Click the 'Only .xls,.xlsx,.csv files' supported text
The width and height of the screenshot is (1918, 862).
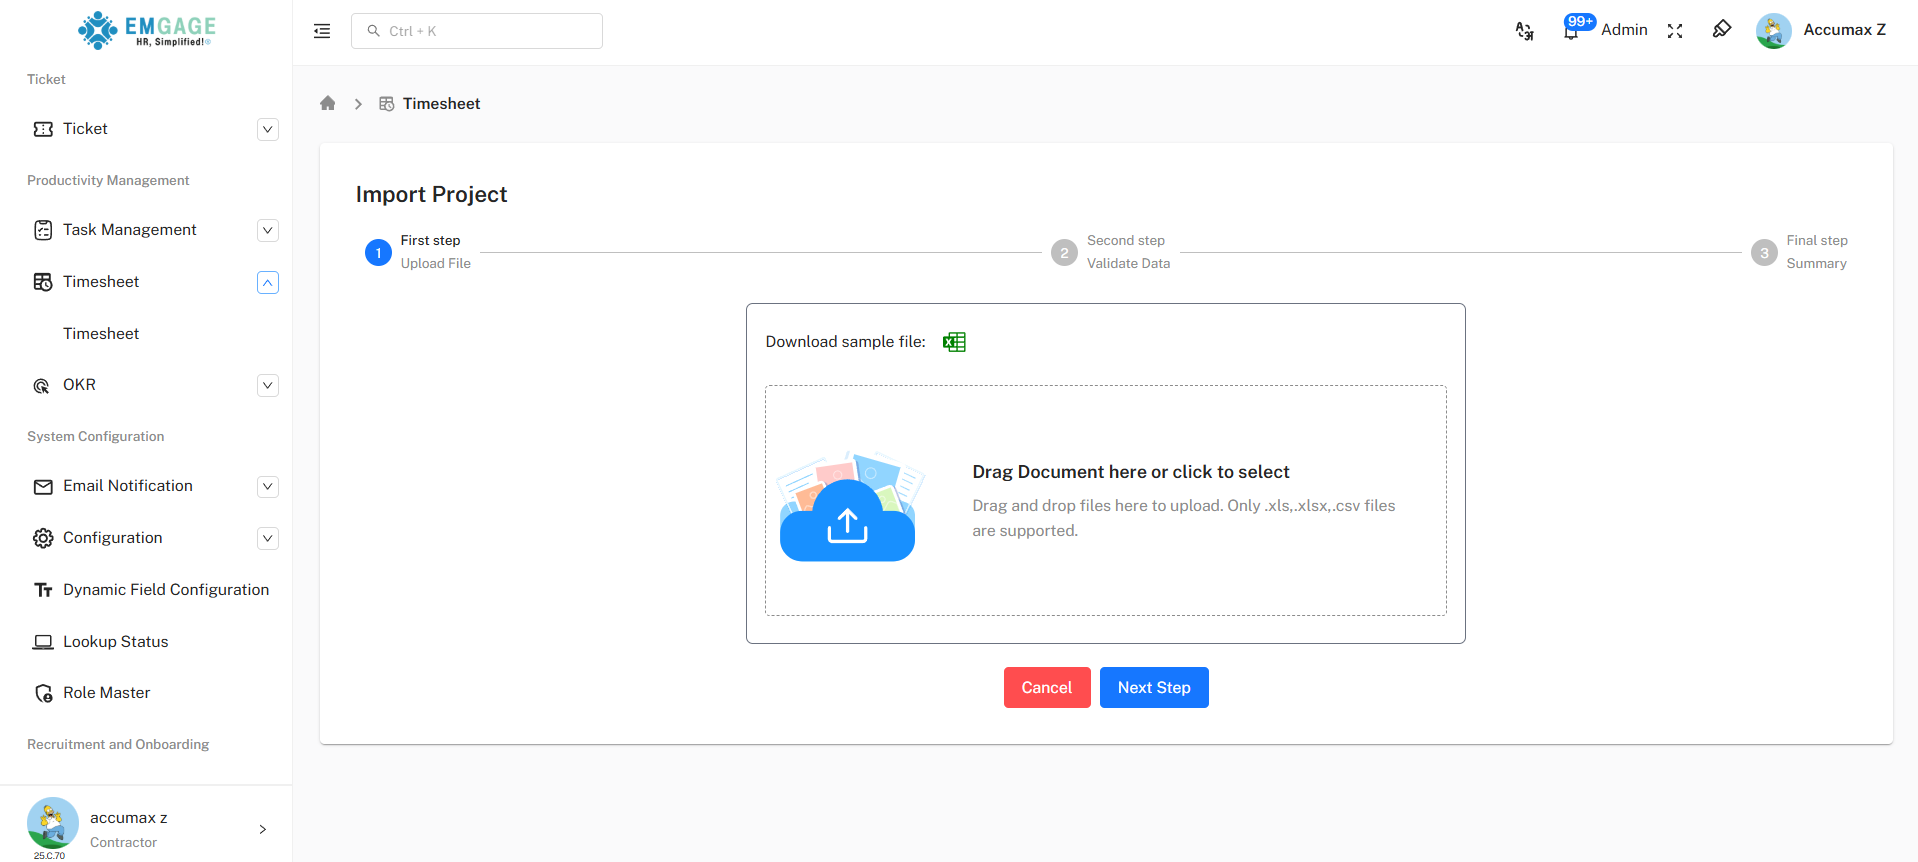[1311, 506]
